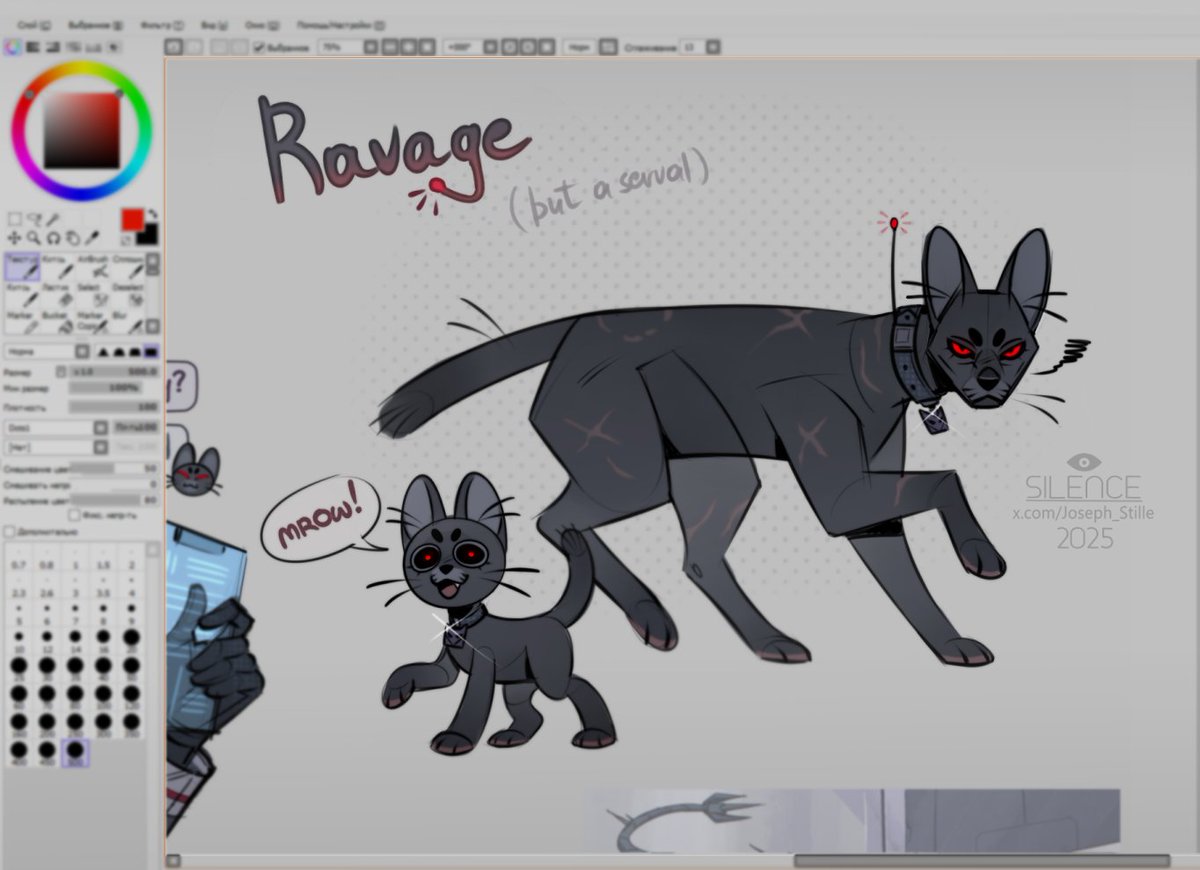Choose the Select pen tool

click(94, 296)
